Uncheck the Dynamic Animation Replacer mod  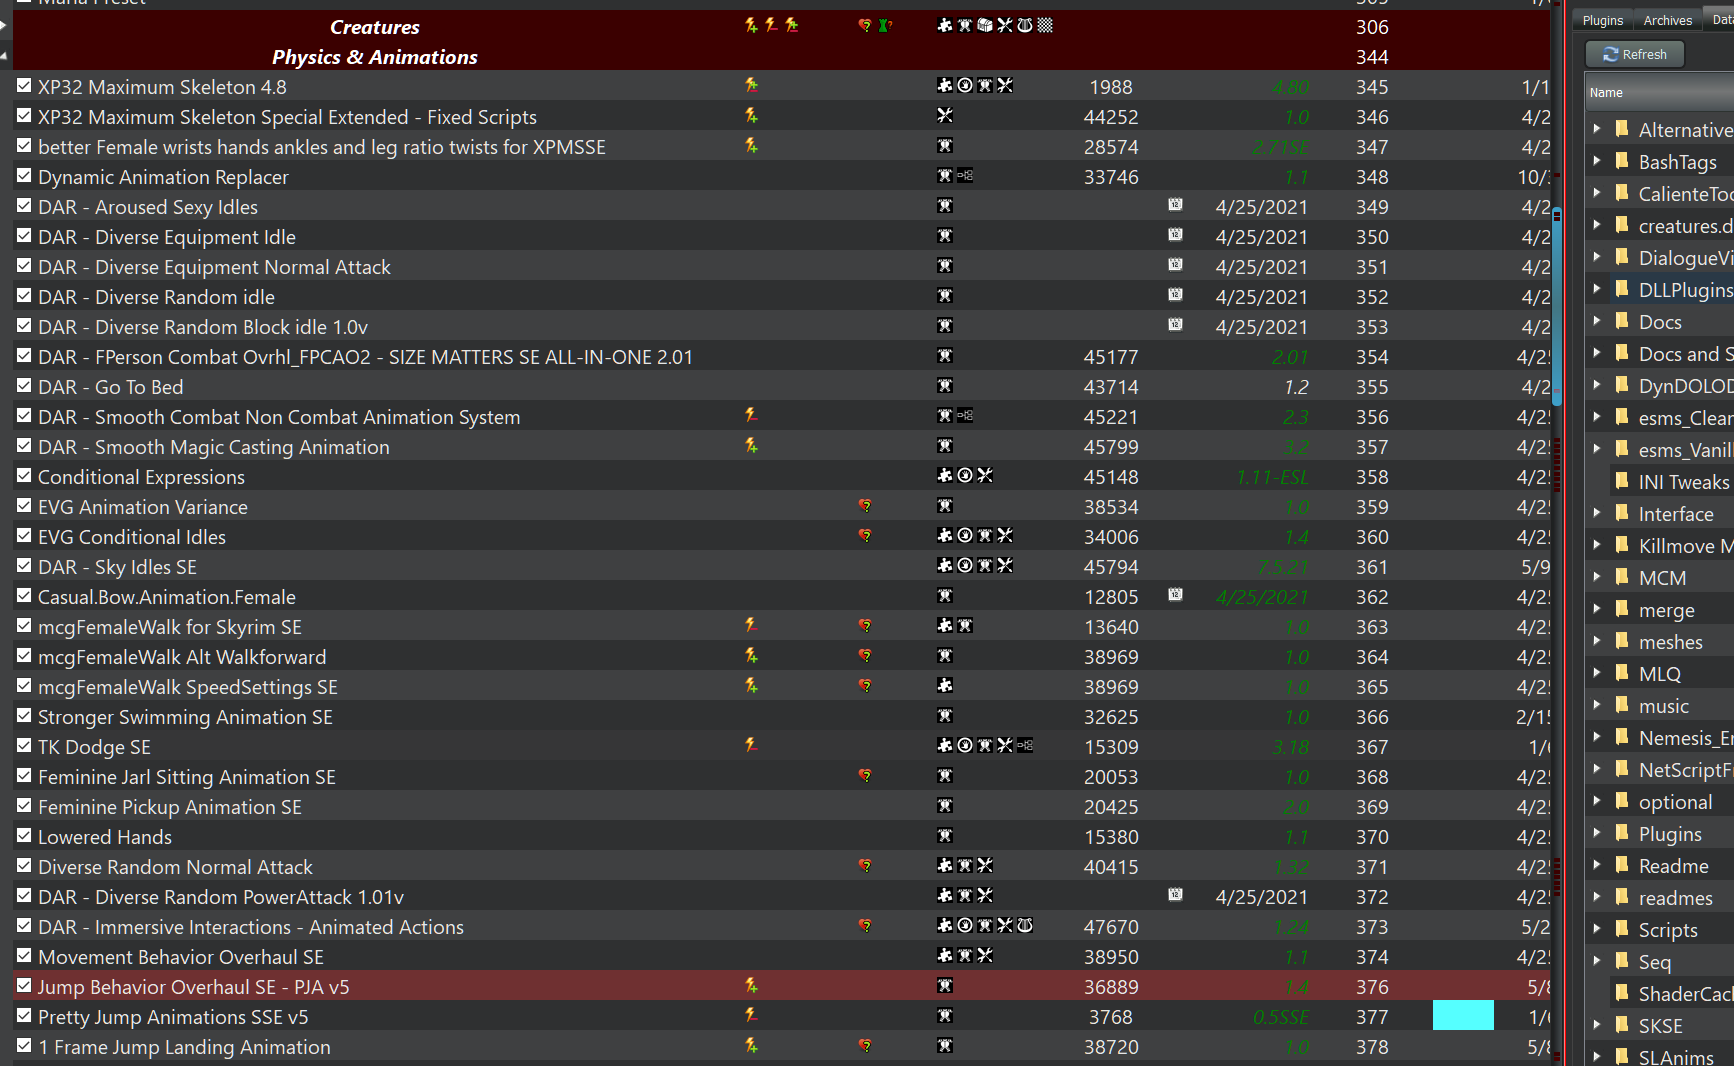24,176
